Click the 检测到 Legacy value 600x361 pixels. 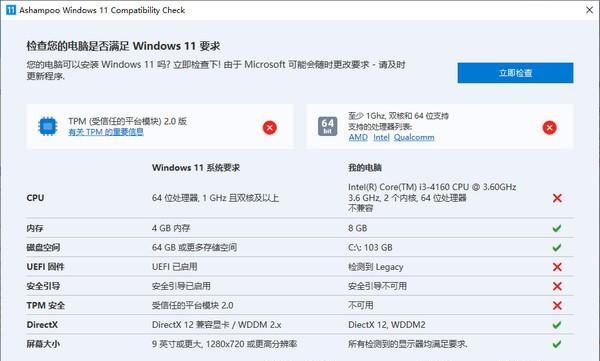[376, 267]
